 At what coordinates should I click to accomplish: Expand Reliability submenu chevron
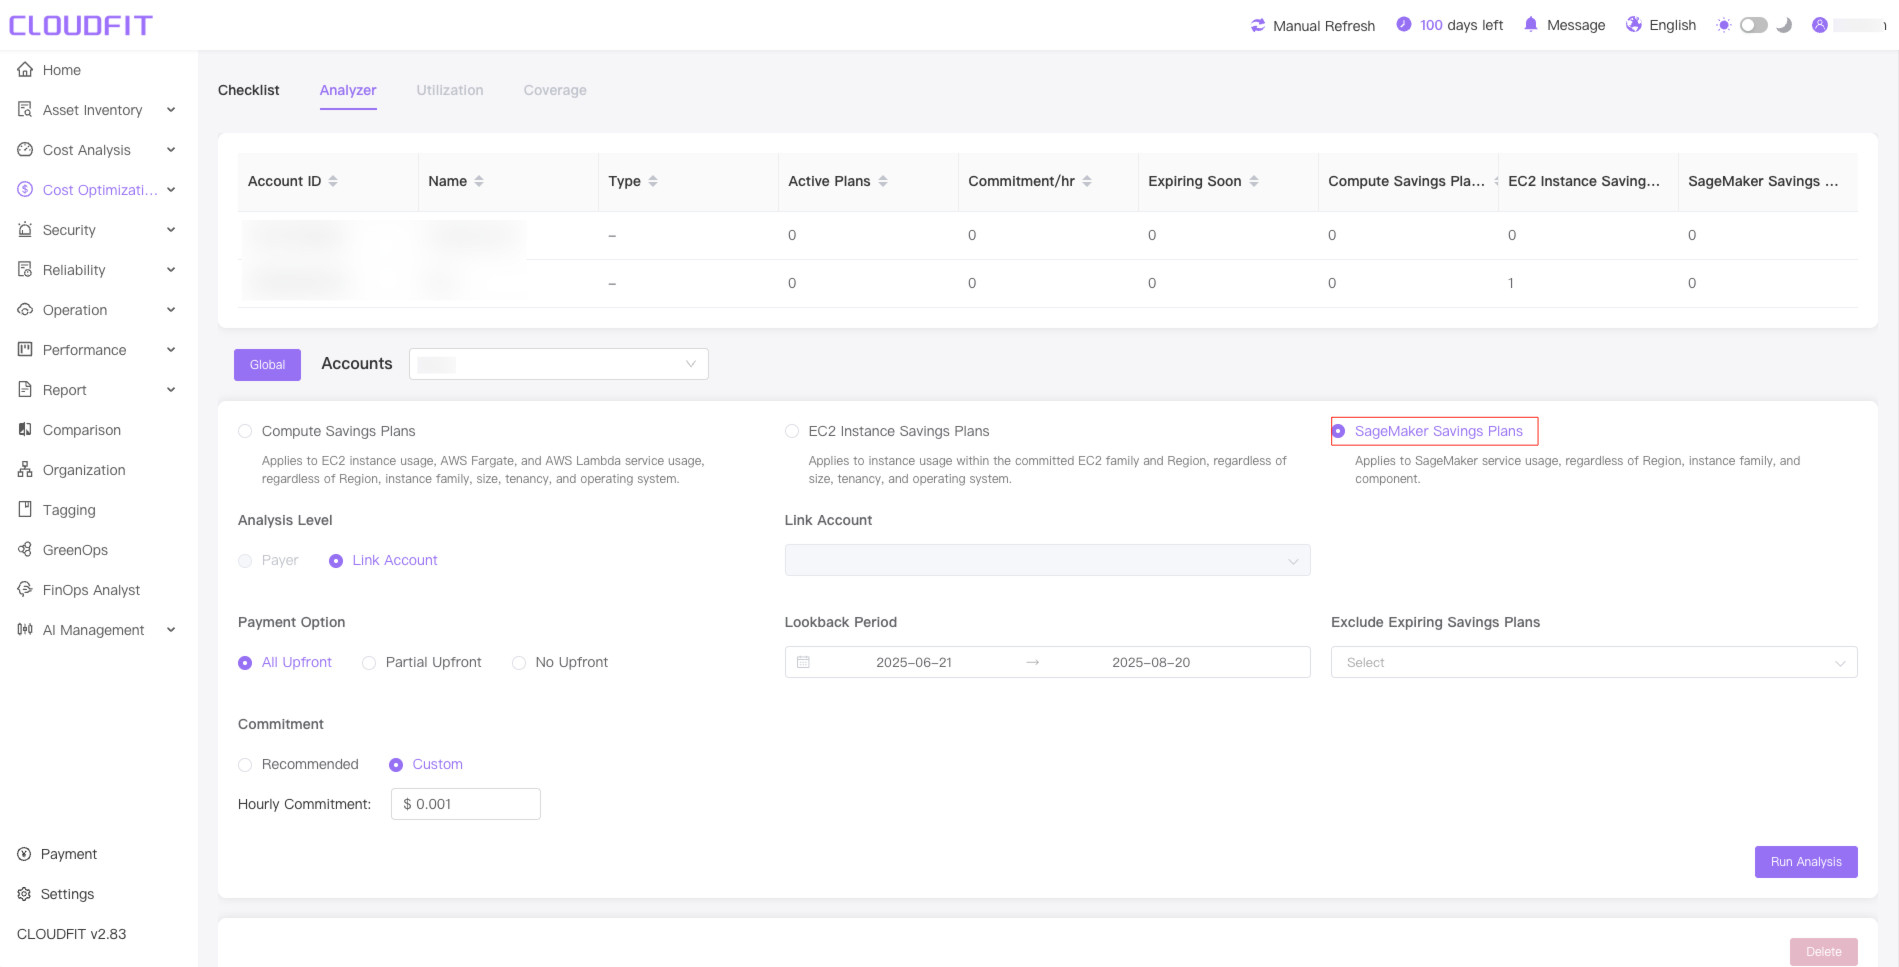click(x=171, y=270)
